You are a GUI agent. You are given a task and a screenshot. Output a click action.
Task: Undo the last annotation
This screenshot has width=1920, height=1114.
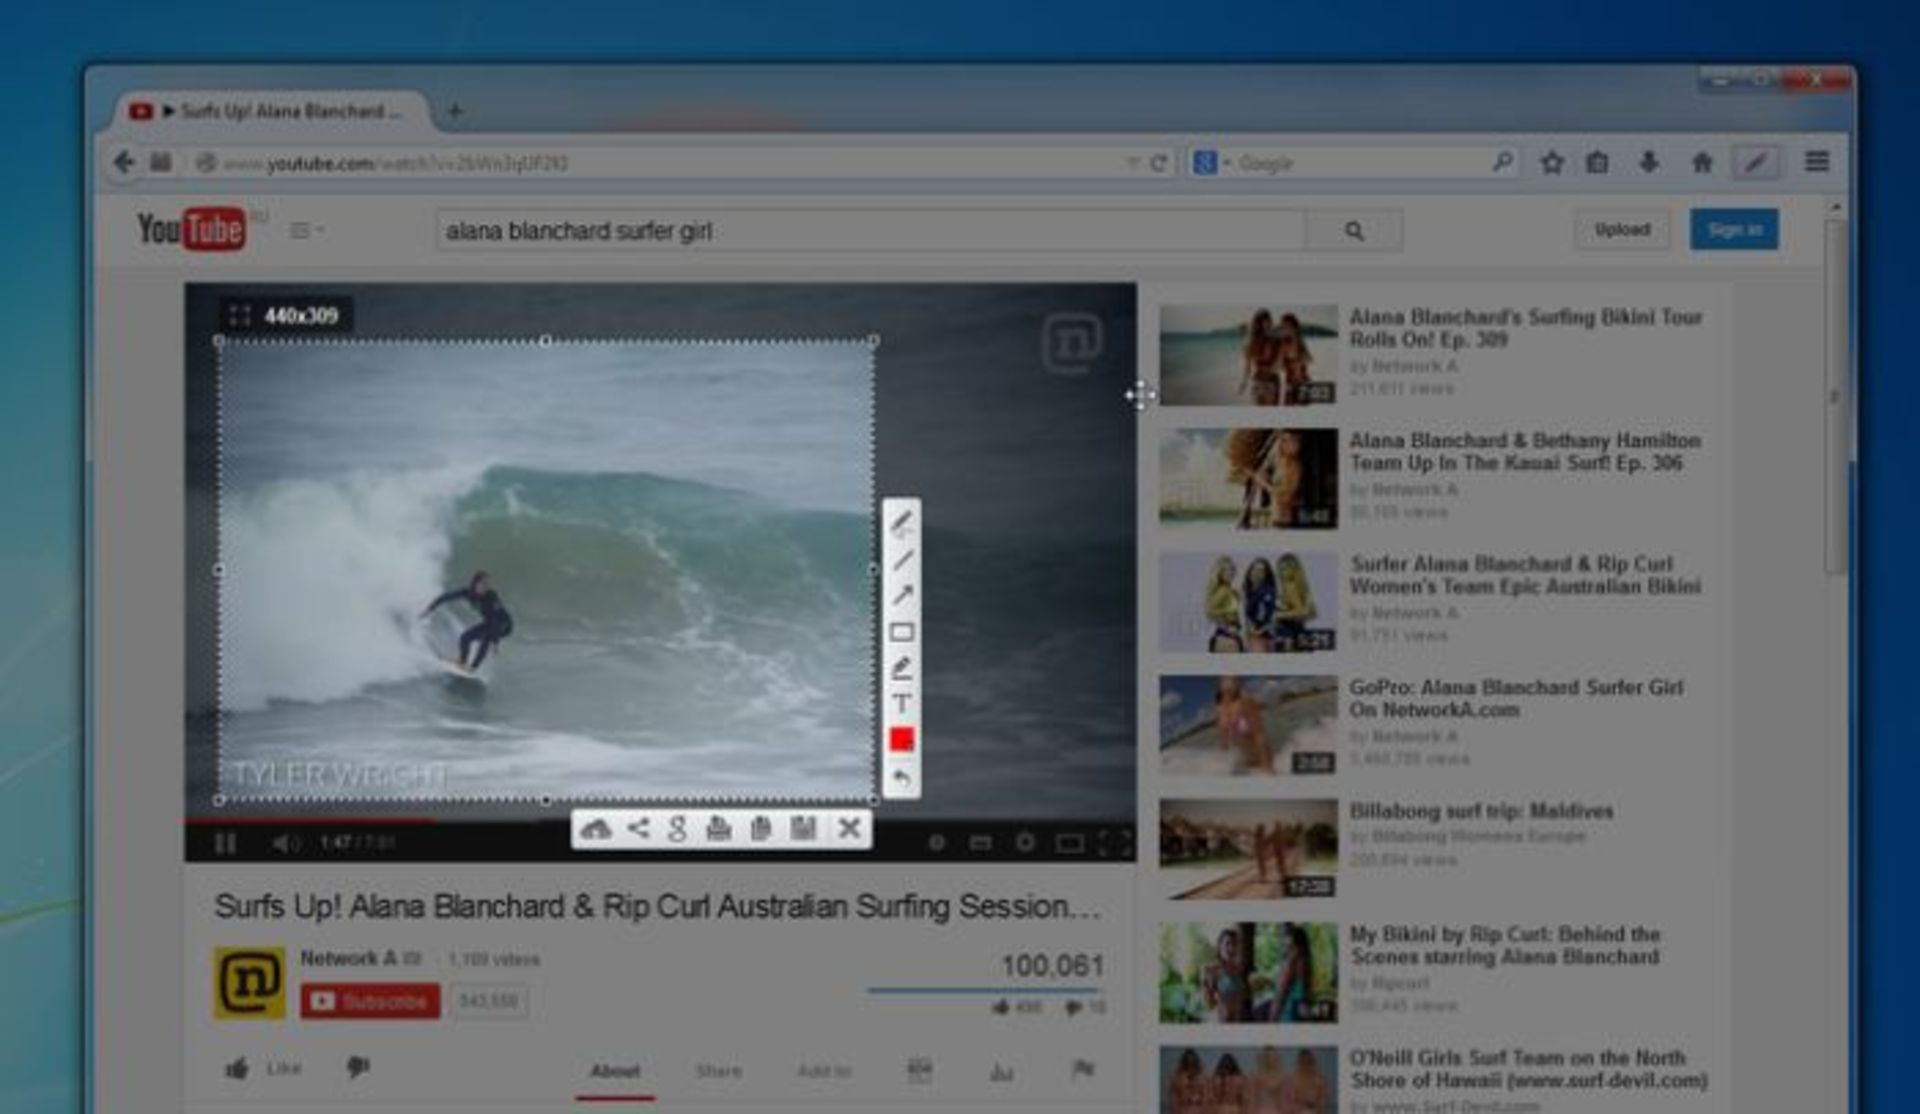[x=902, y=777]
